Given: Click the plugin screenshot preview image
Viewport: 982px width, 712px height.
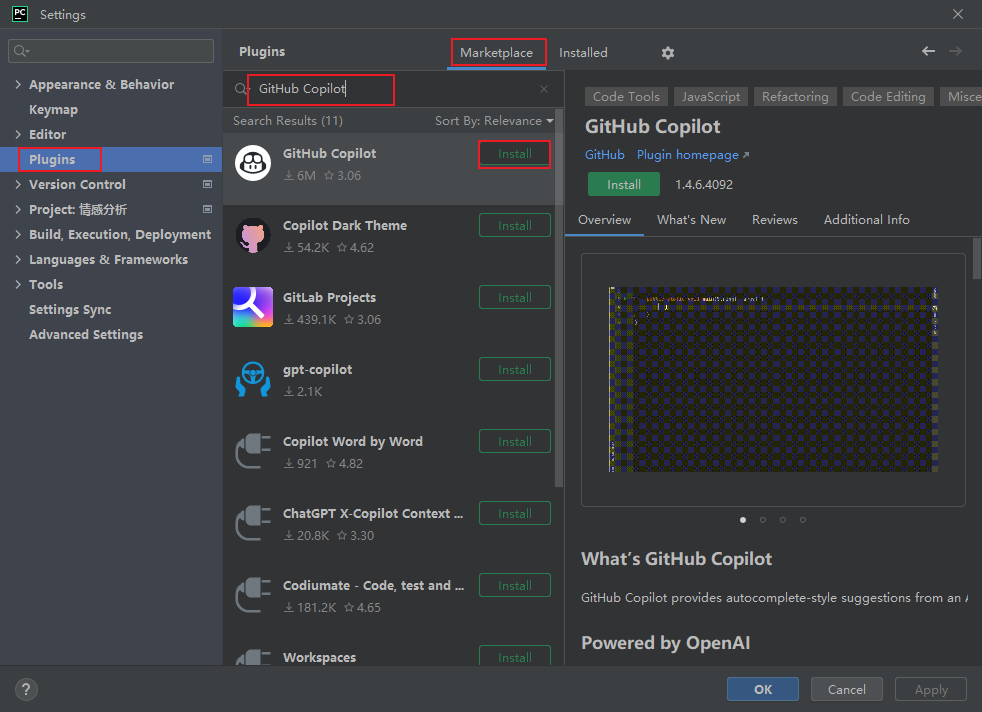Looking at the screenshot, I should [x=773, y=379].
